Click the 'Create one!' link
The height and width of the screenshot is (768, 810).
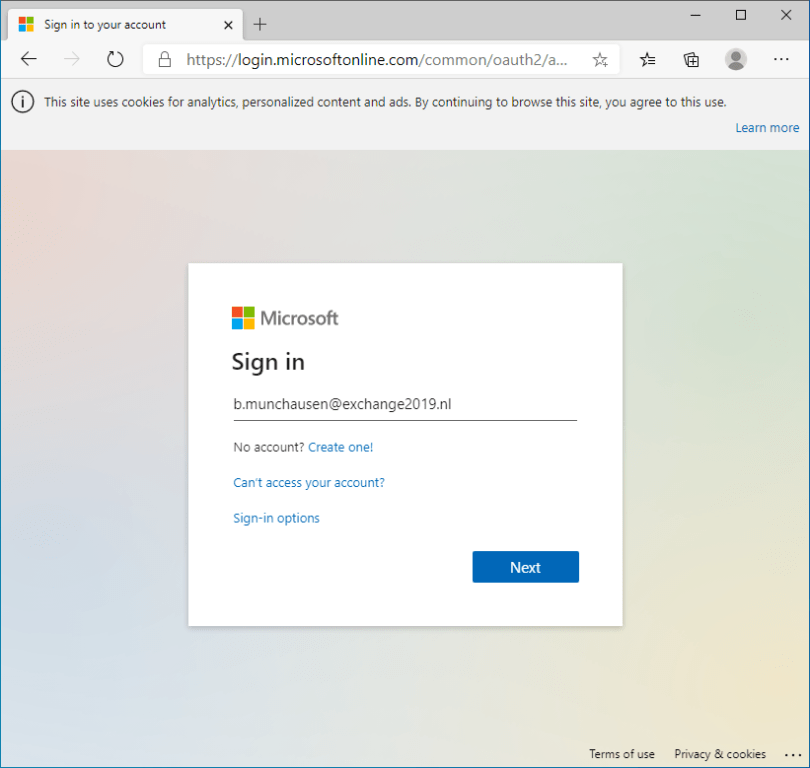click(x=340, y=447)
